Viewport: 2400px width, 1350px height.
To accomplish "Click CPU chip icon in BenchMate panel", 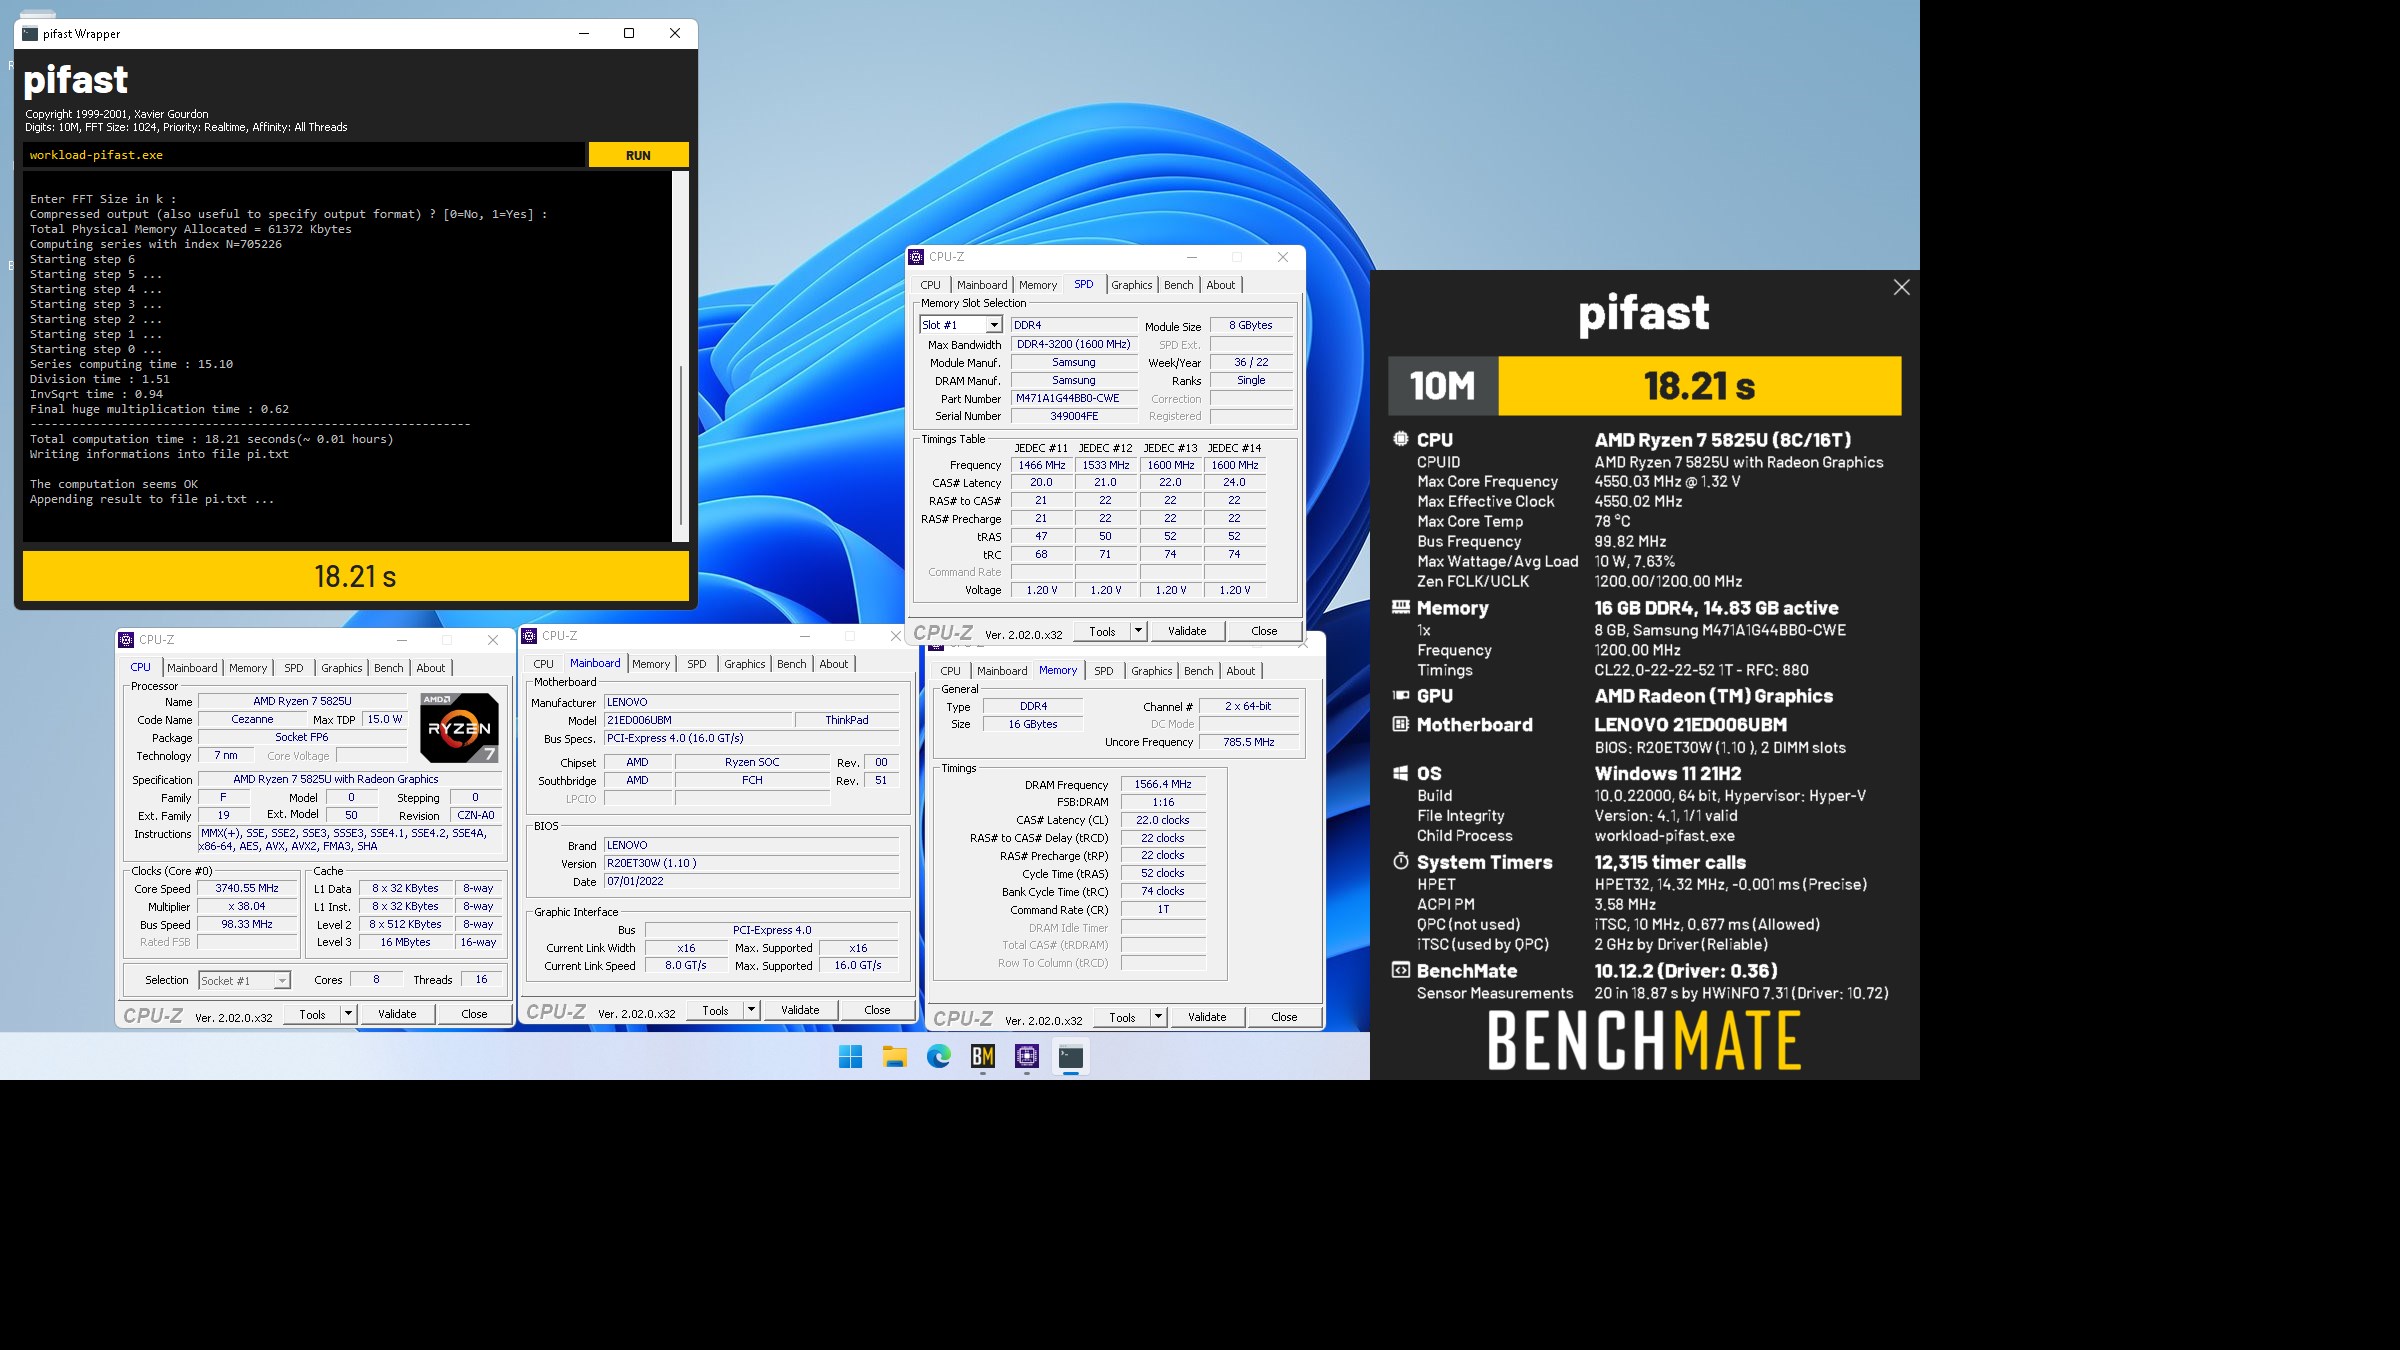I will pyautogui.click(x=1401, y=439).
